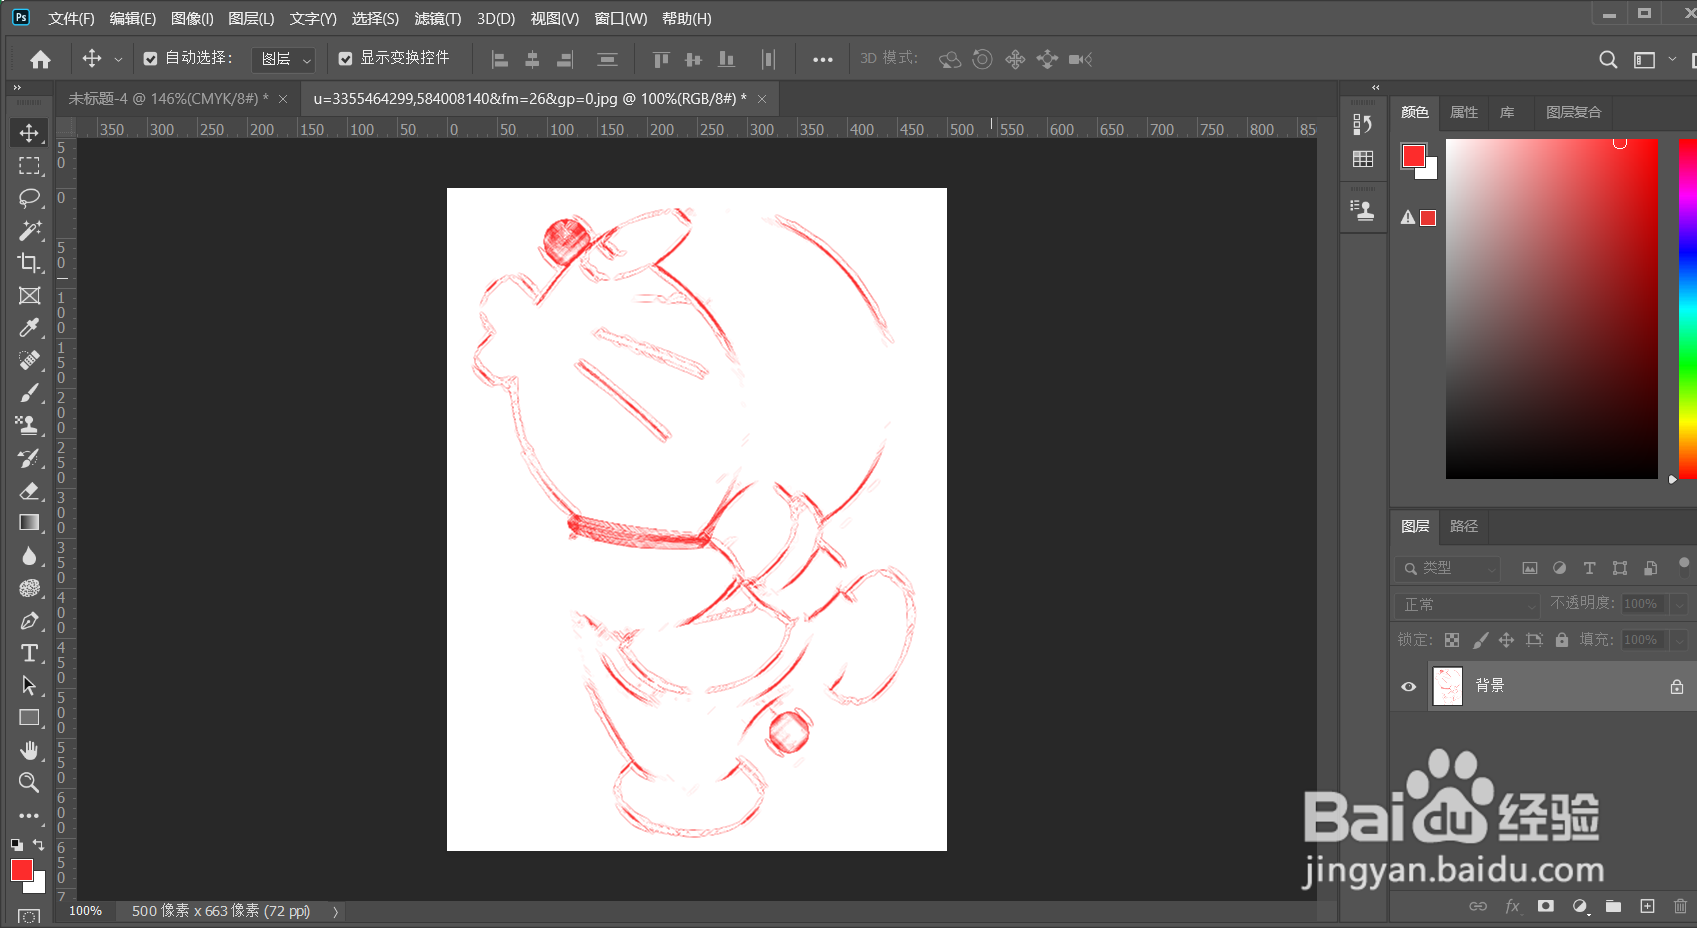1697x928 pixels.
Task: Toggle the 显示变换控件 checkbox
Action: tap(345, 59)
